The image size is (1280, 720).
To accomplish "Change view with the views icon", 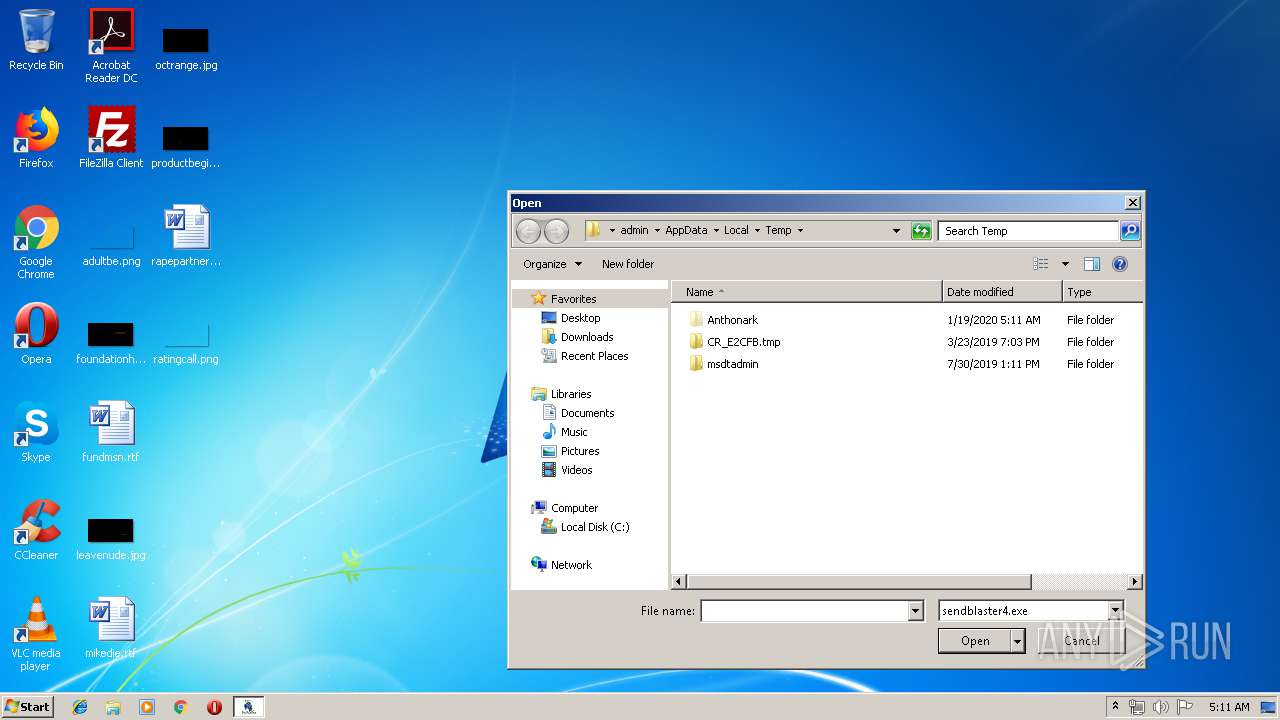I will point(1041,264).
